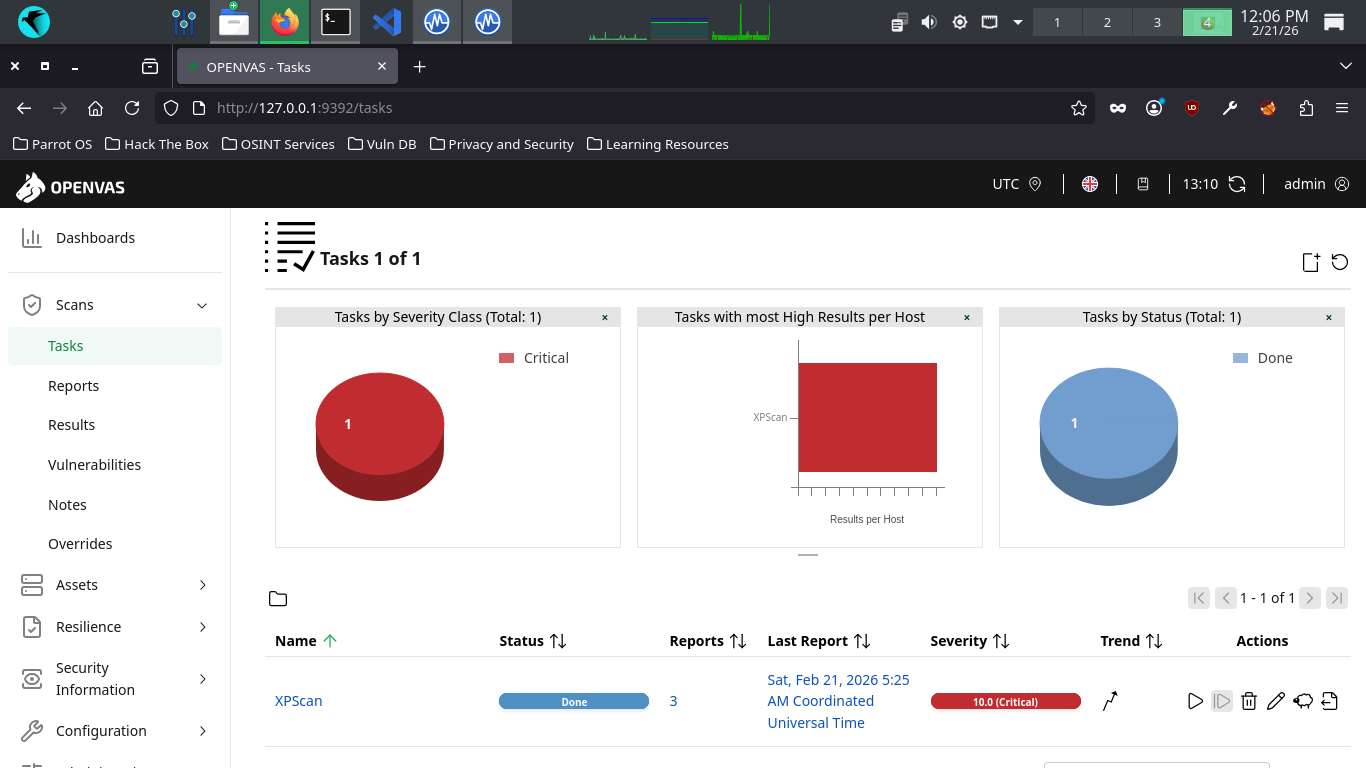
Task: Open the XPScan task link
Action: 298,701
